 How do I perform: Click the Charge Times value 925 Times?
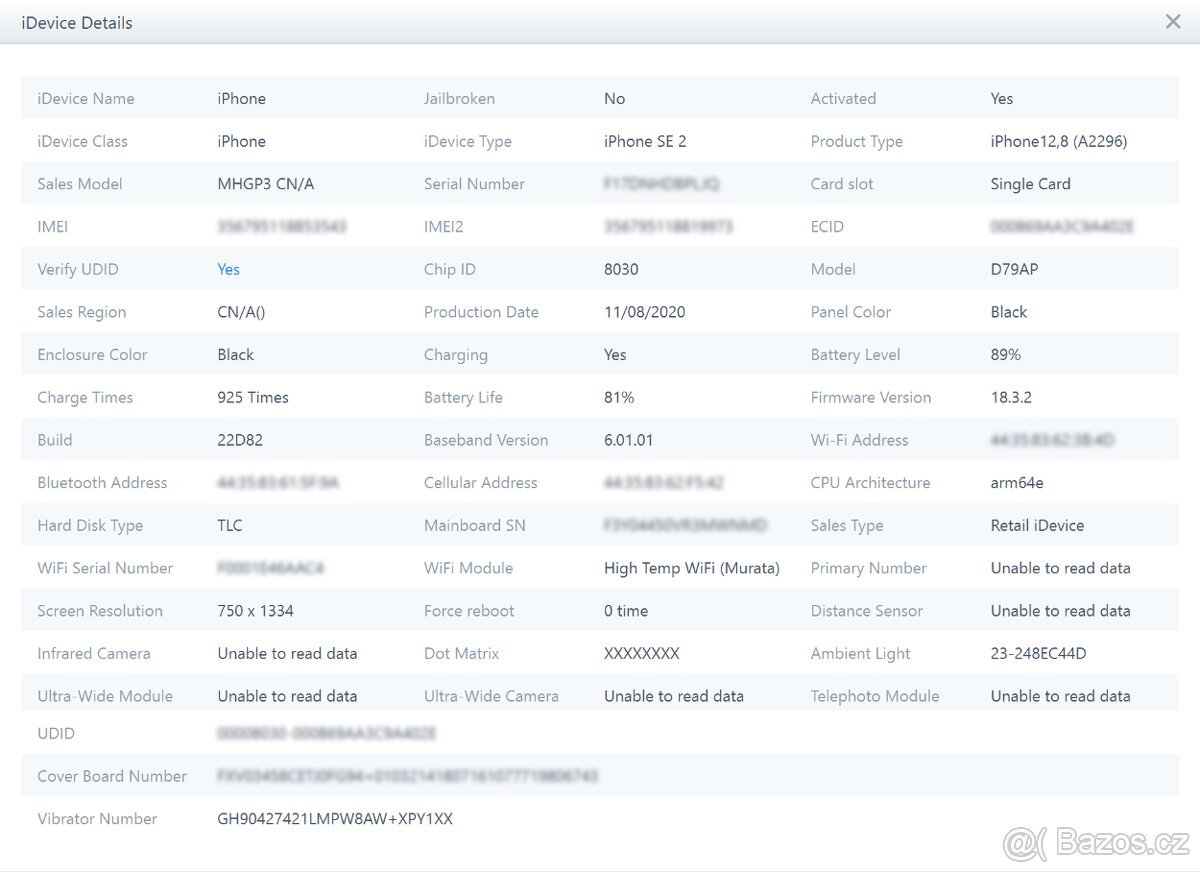click(252, 397)
